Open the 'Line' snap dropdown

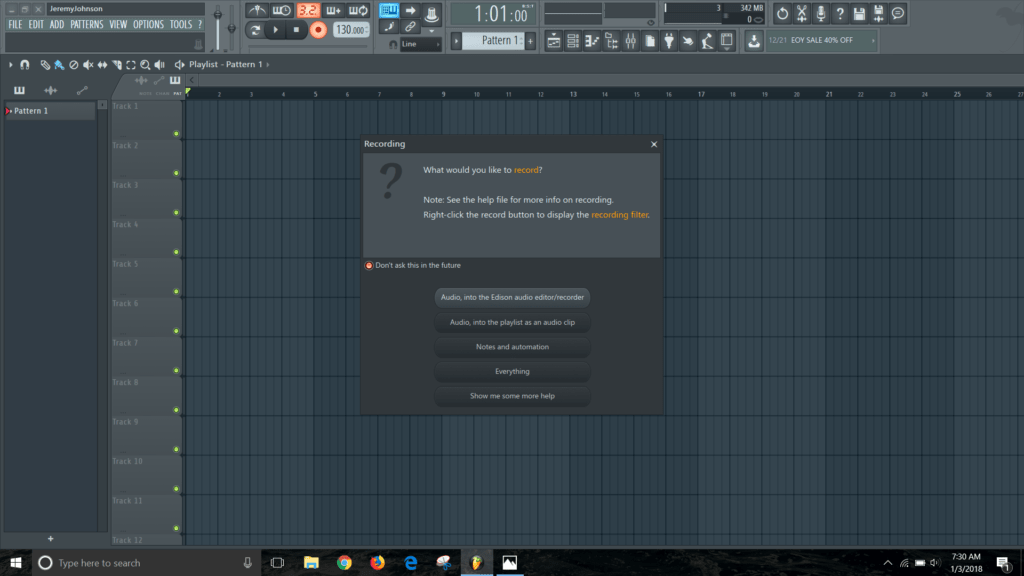[410, 44]
